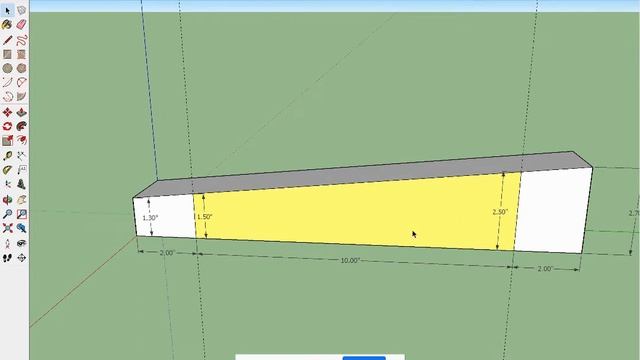The image size is (640, 360).
Task: Choose the Zoom Window tool
Action: click(x=22, y=214)
